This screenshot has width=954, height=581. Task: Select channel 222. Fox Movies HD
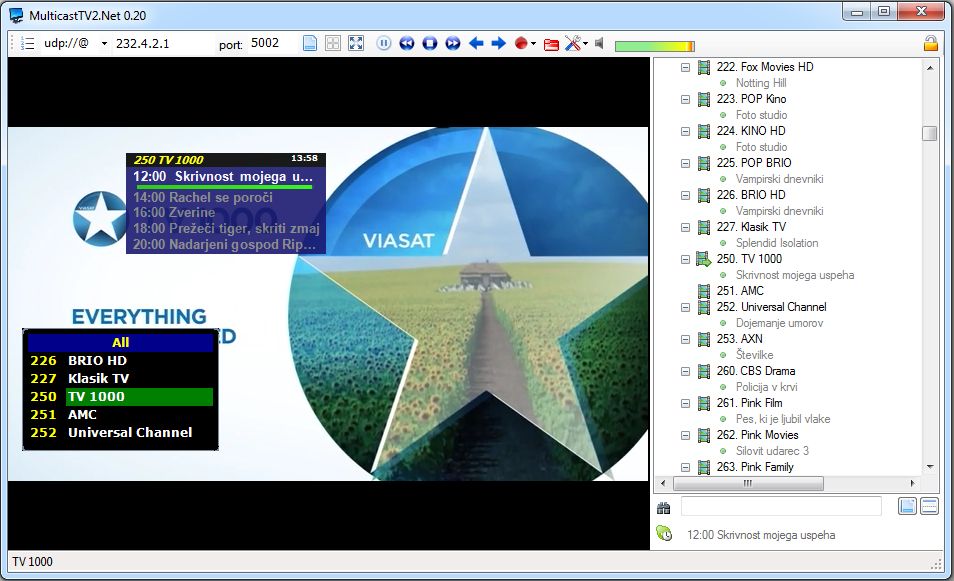(765, 67)
